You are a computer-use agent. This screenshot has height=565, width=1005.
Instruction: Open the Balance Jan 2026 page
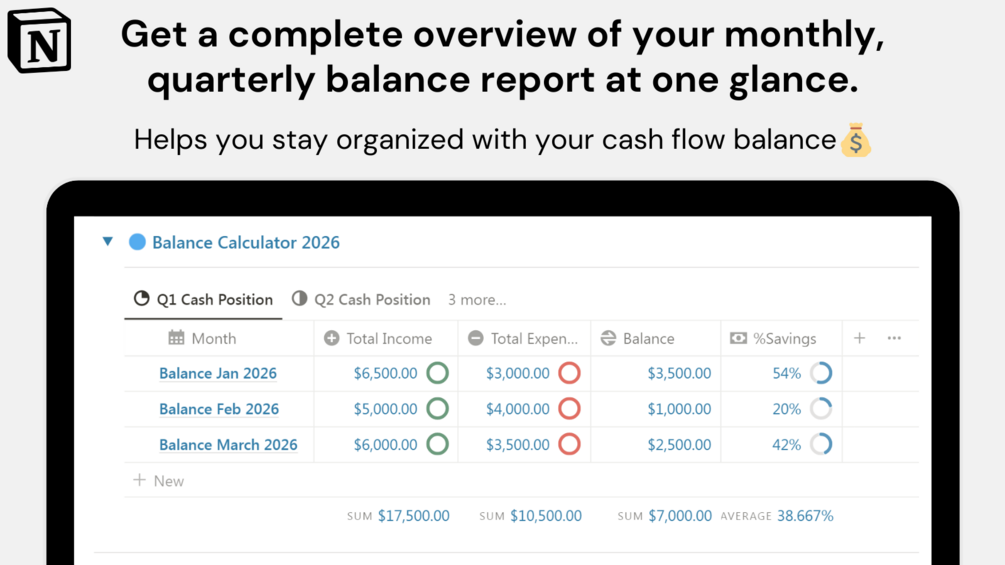(218, 373)
